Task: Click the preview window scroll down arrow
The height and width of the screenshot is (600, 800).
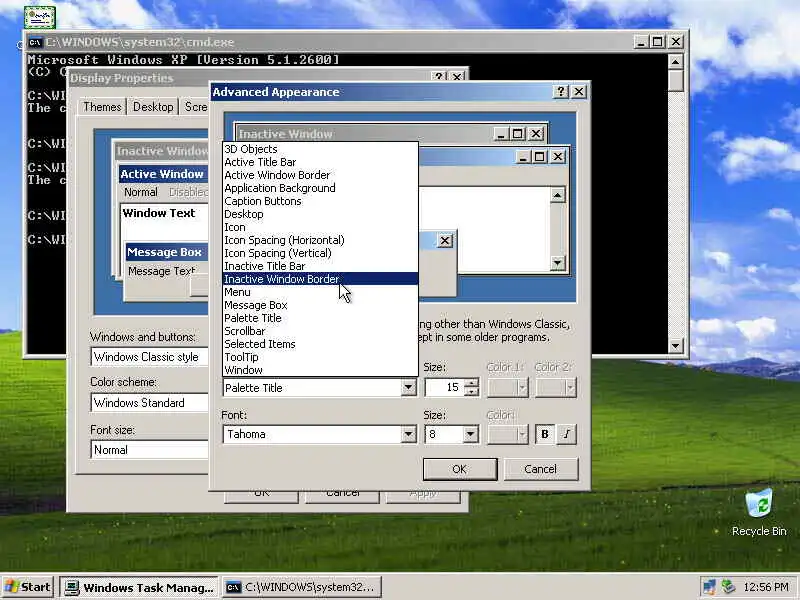Action: (x=558, y=263)
